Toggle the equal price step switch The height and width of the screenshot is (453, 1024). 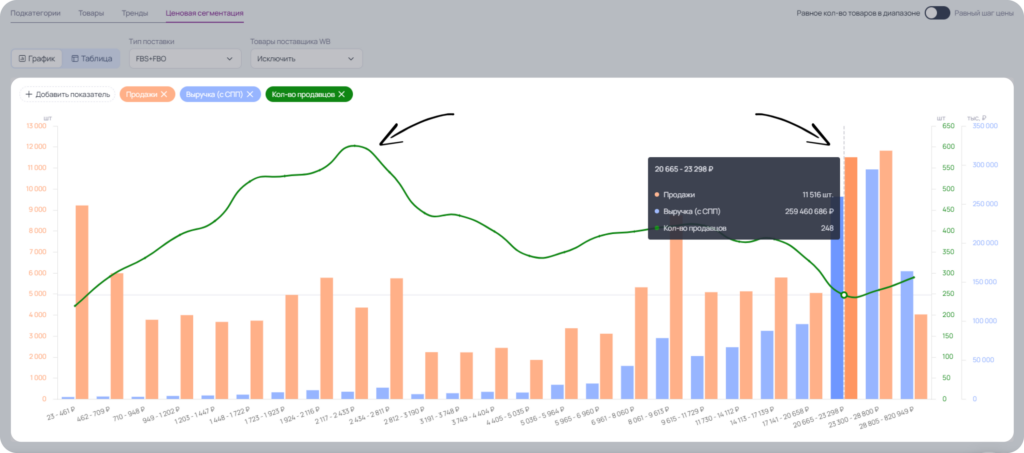pyautogui.click(x=937, y=13)
